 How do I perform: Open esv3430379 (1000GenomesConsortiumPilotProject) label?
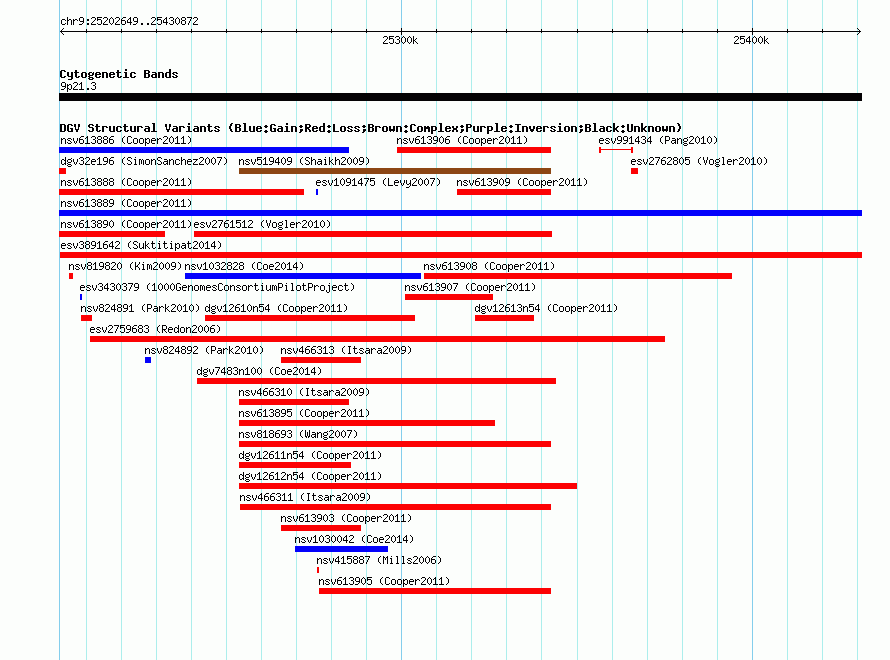tap(217, 287)
